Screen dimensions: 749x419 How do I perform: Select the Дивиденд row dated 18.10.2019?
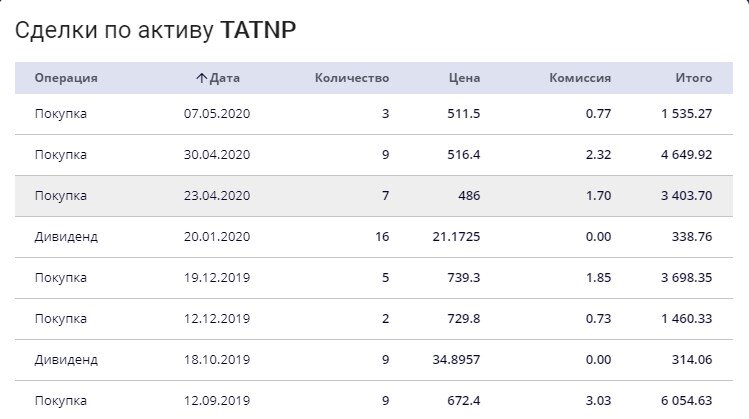point(374,360)
